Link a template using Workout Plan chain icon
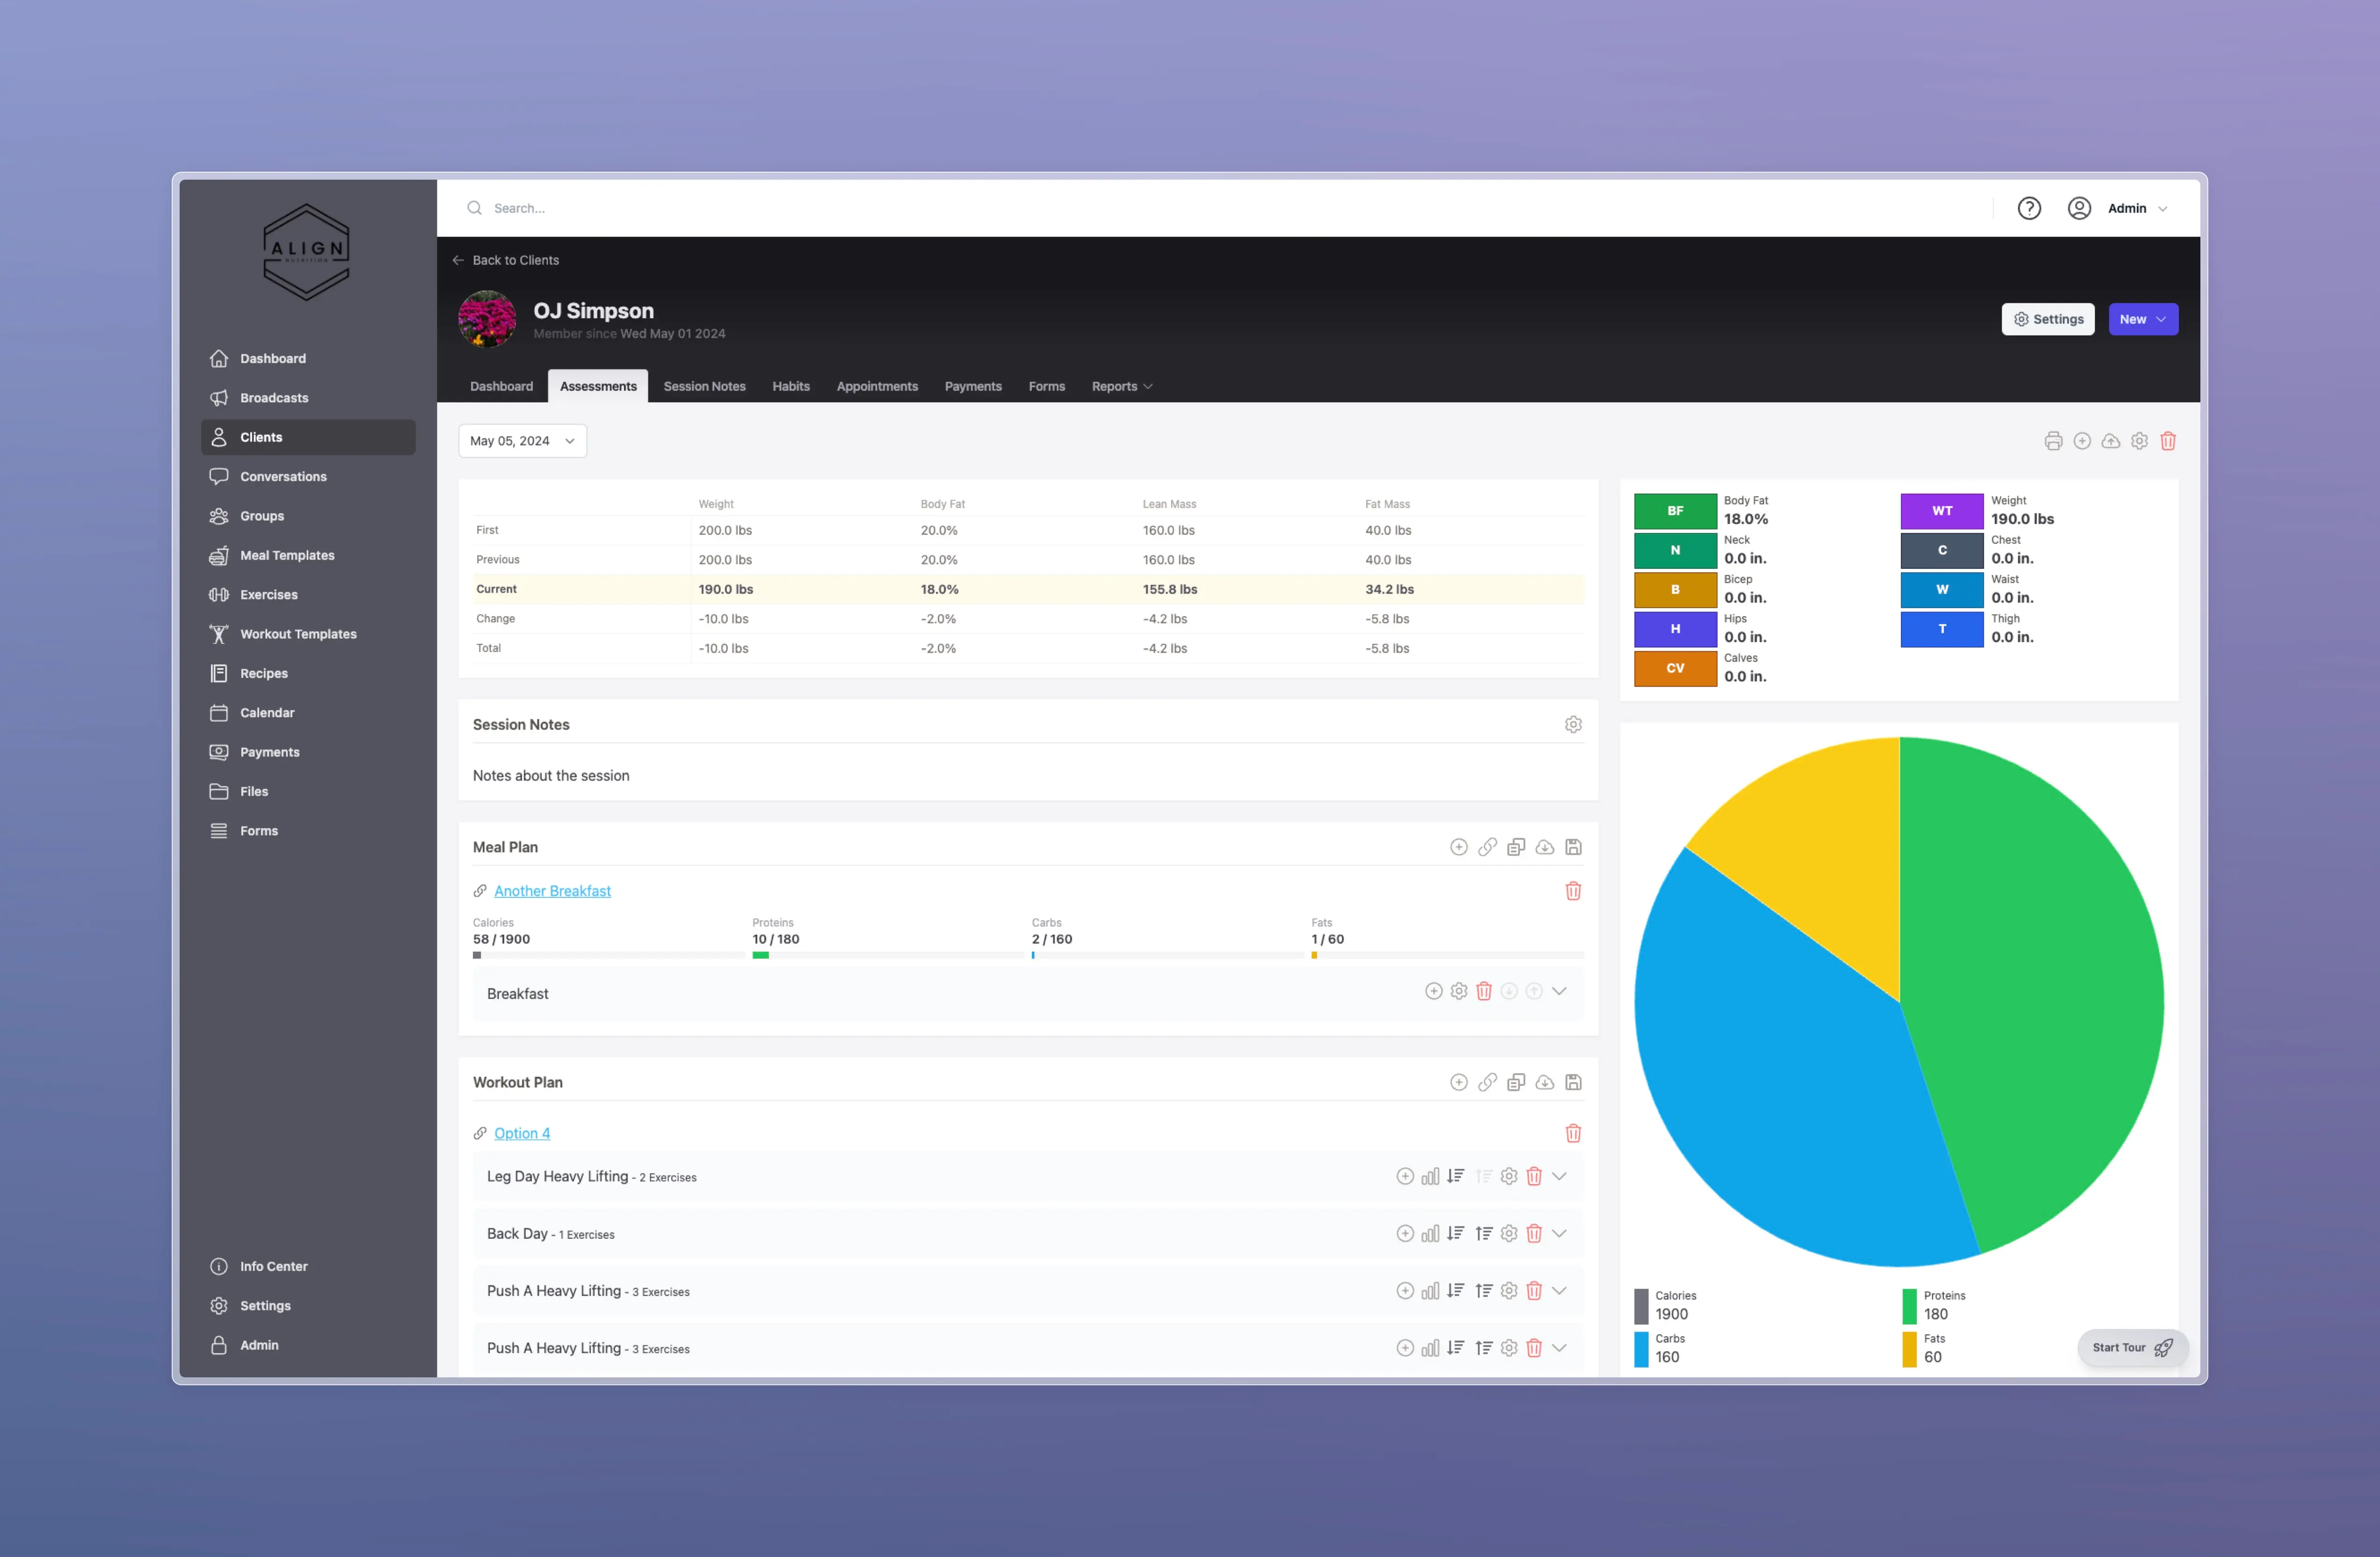2380x1557 pixels. tap(1487, 1082)
